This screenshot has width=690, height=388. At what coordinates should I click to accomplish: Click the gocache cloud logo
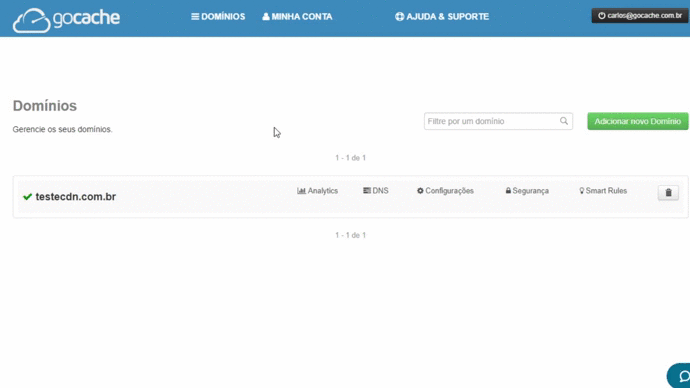(x=66, y=19)
